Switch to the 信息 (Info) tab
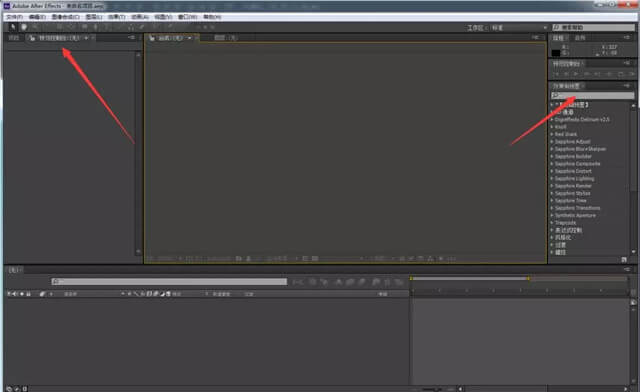Image resolution: width=640 pixels, height=392 pixels. point(558,38)
